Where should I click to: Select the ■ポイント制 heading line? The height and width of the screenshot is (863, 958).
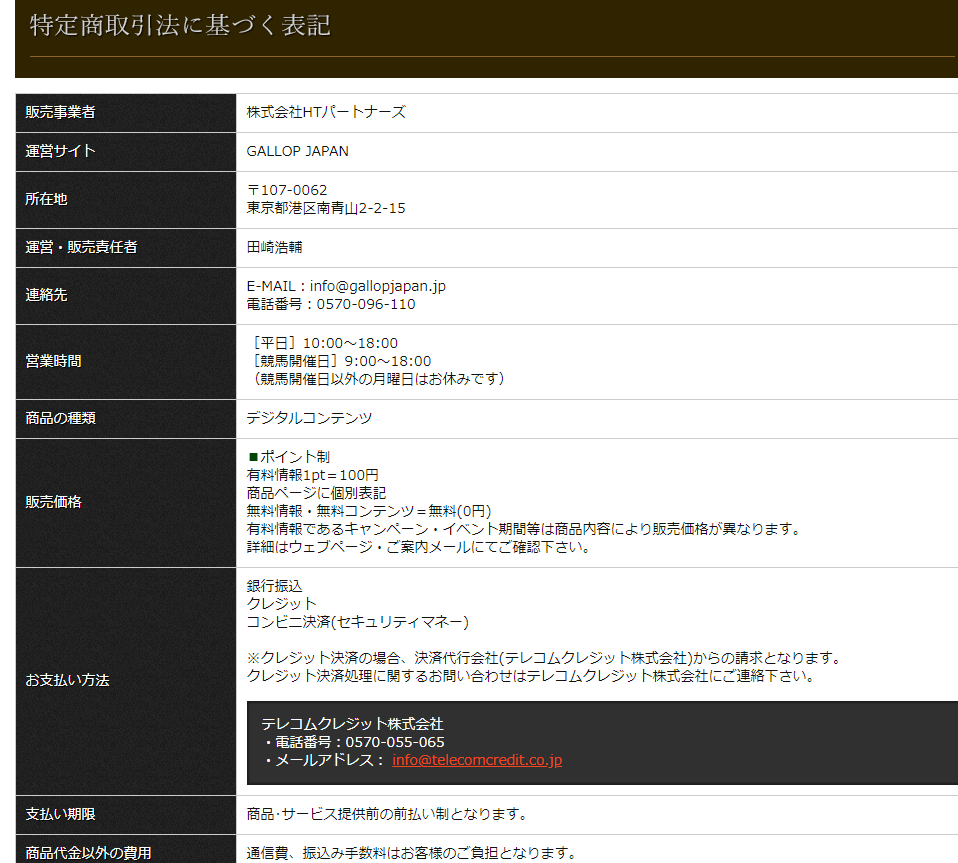288,457
